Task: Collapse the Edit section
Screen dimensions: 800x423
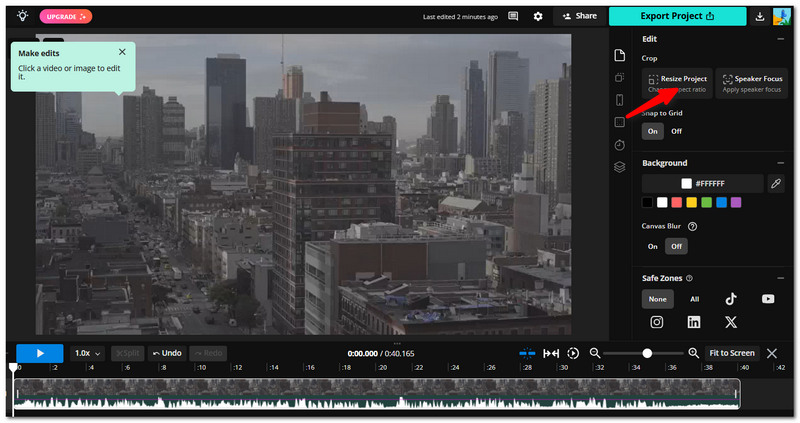Action: pos(781,39)
